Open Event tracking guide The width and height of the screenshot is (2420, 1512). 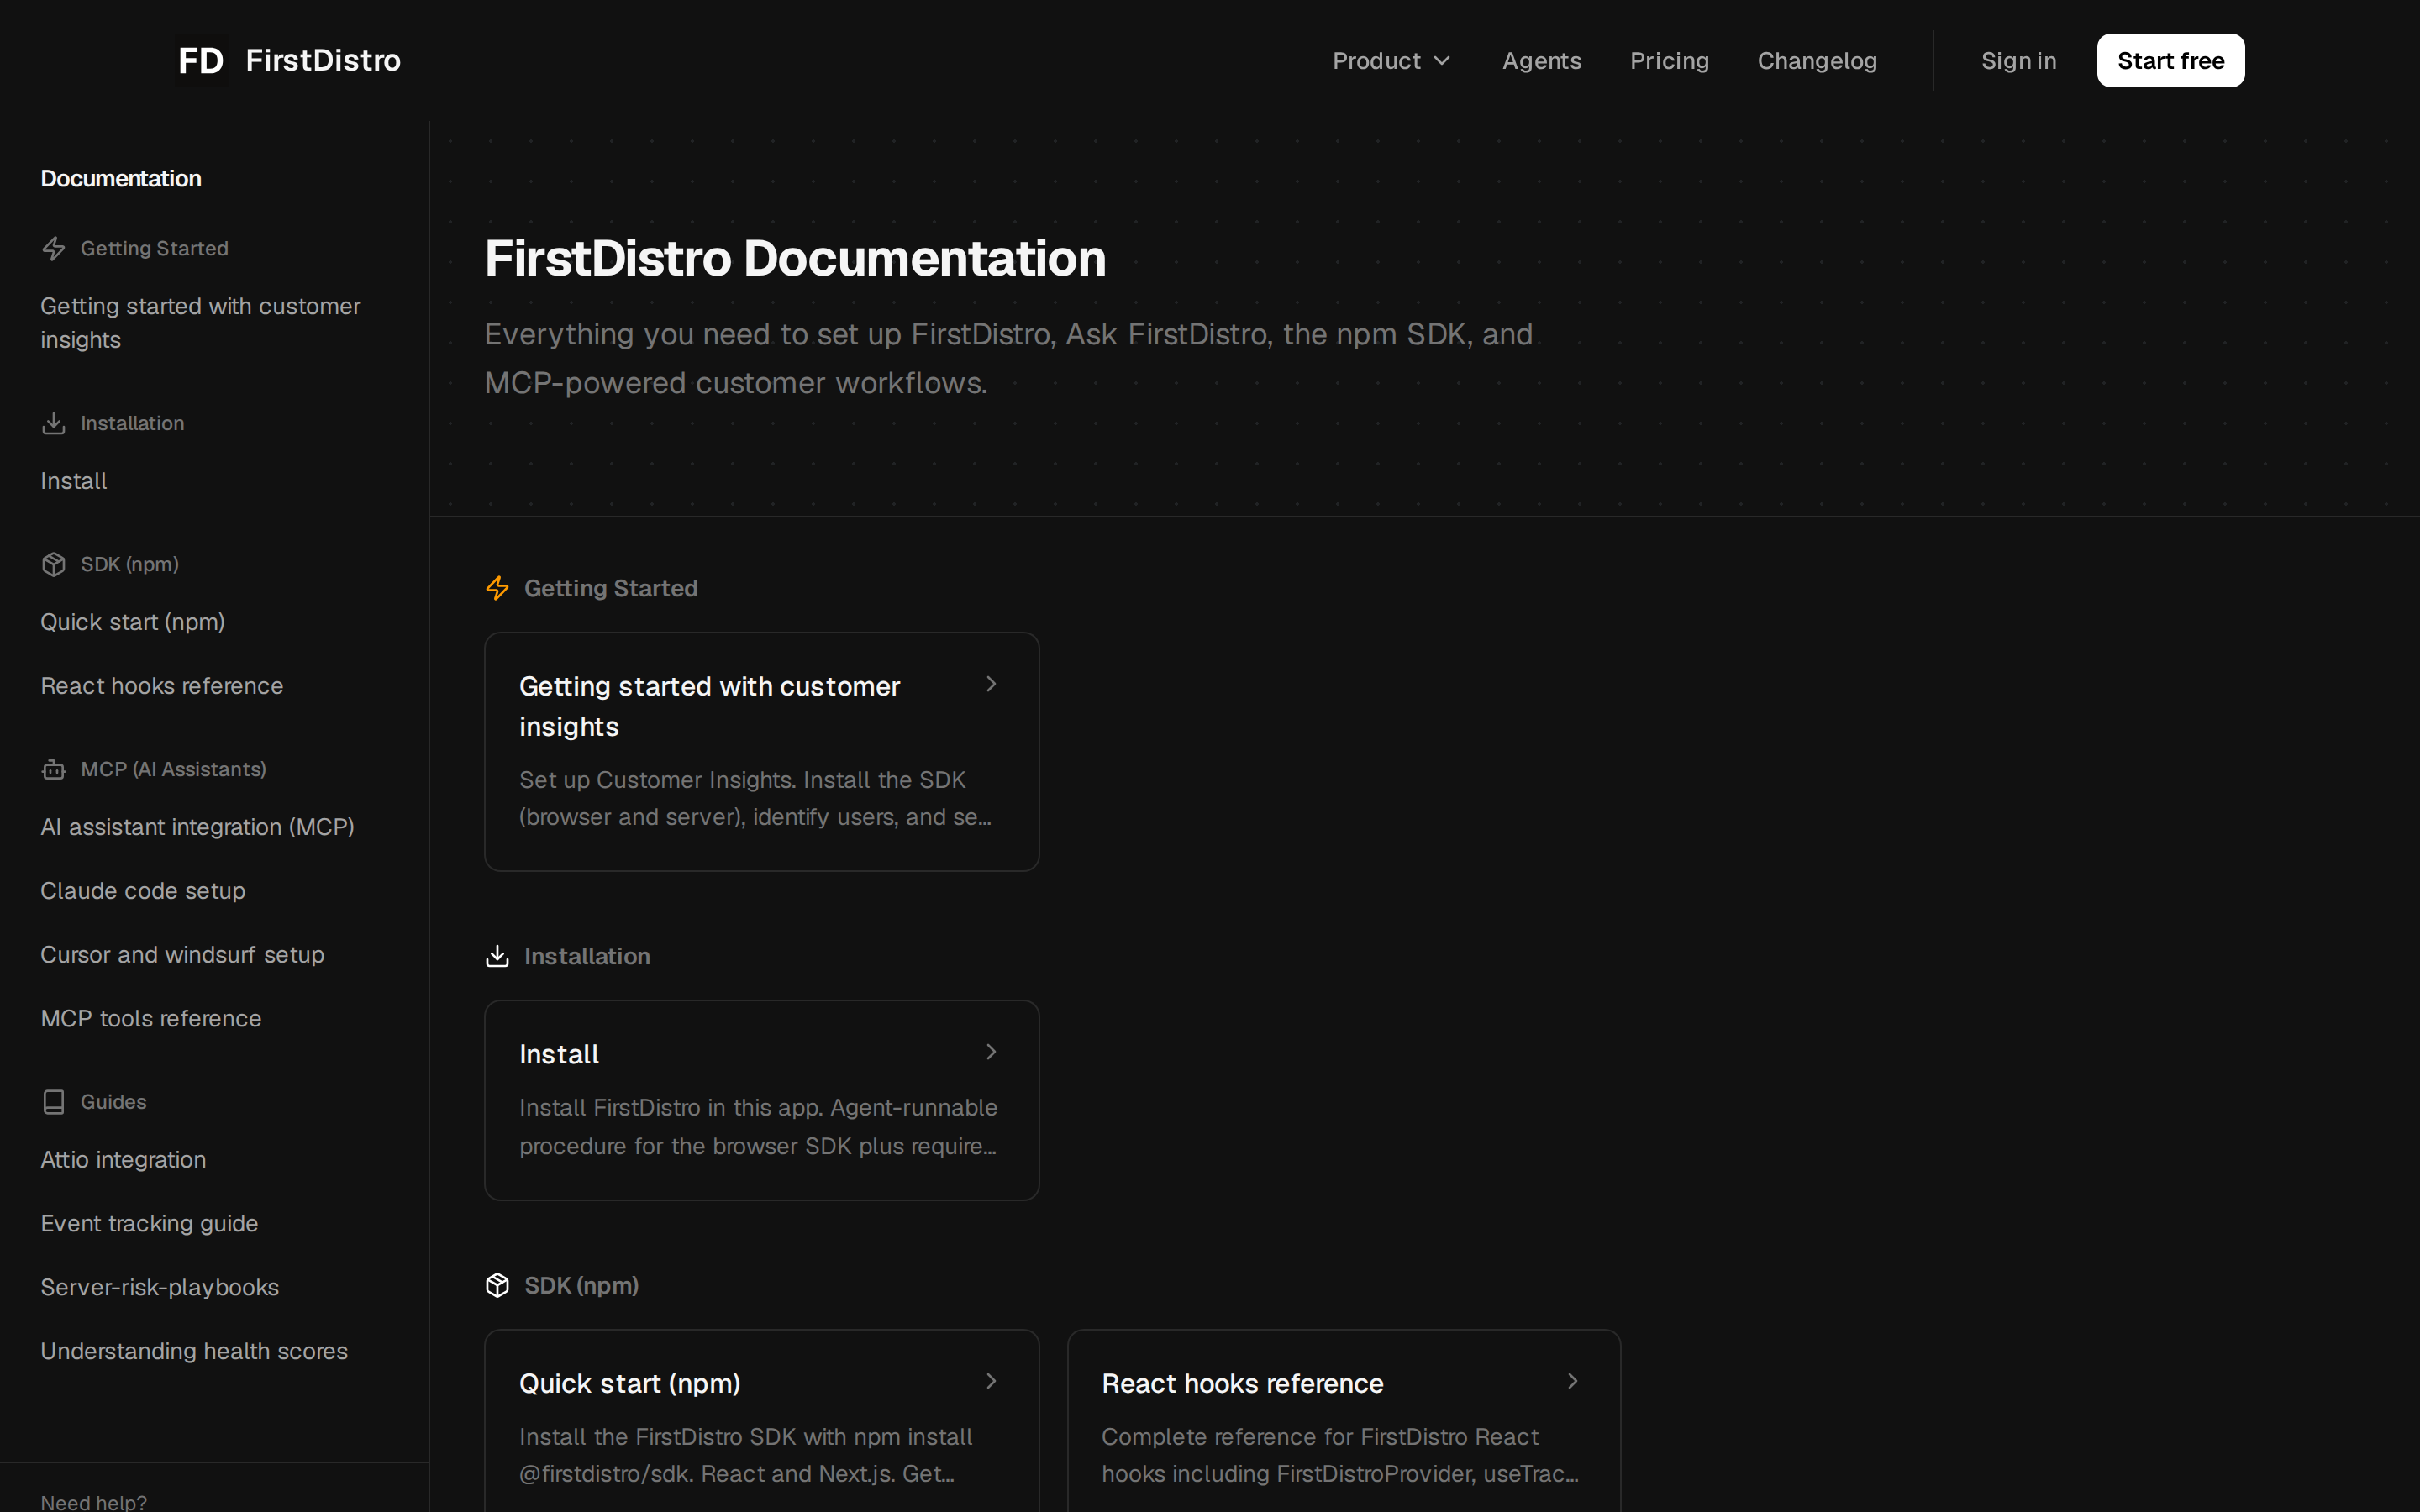(x=149, y=1224)
